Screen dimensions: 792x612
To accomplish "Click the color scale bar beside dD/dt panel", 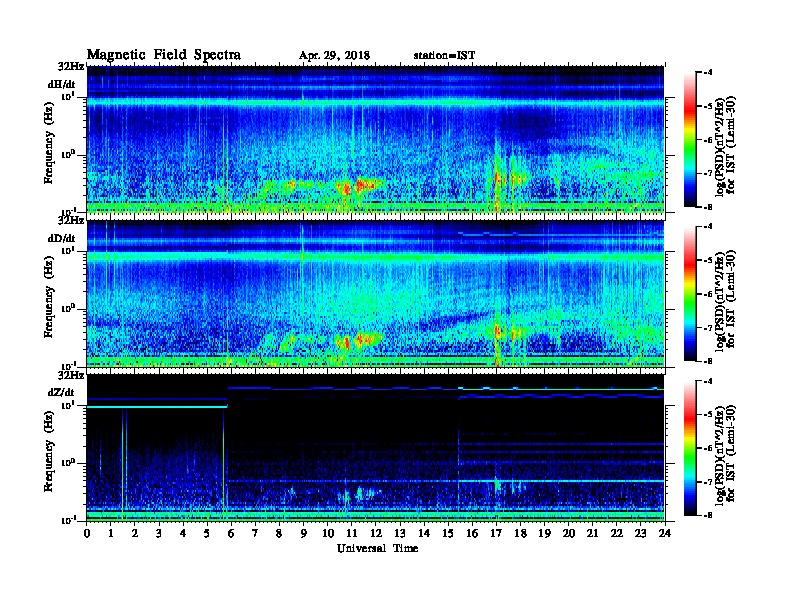I will (x=689, y=294).
